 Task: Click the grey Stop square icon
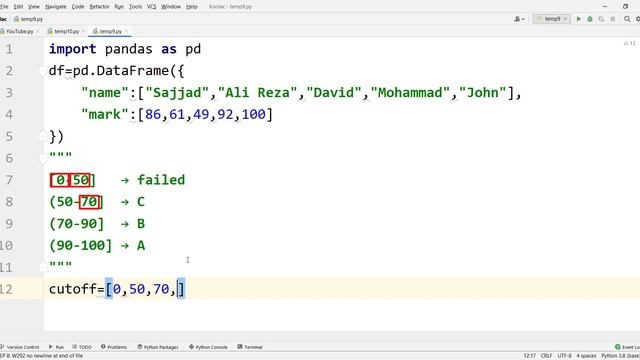click(613, 19)
